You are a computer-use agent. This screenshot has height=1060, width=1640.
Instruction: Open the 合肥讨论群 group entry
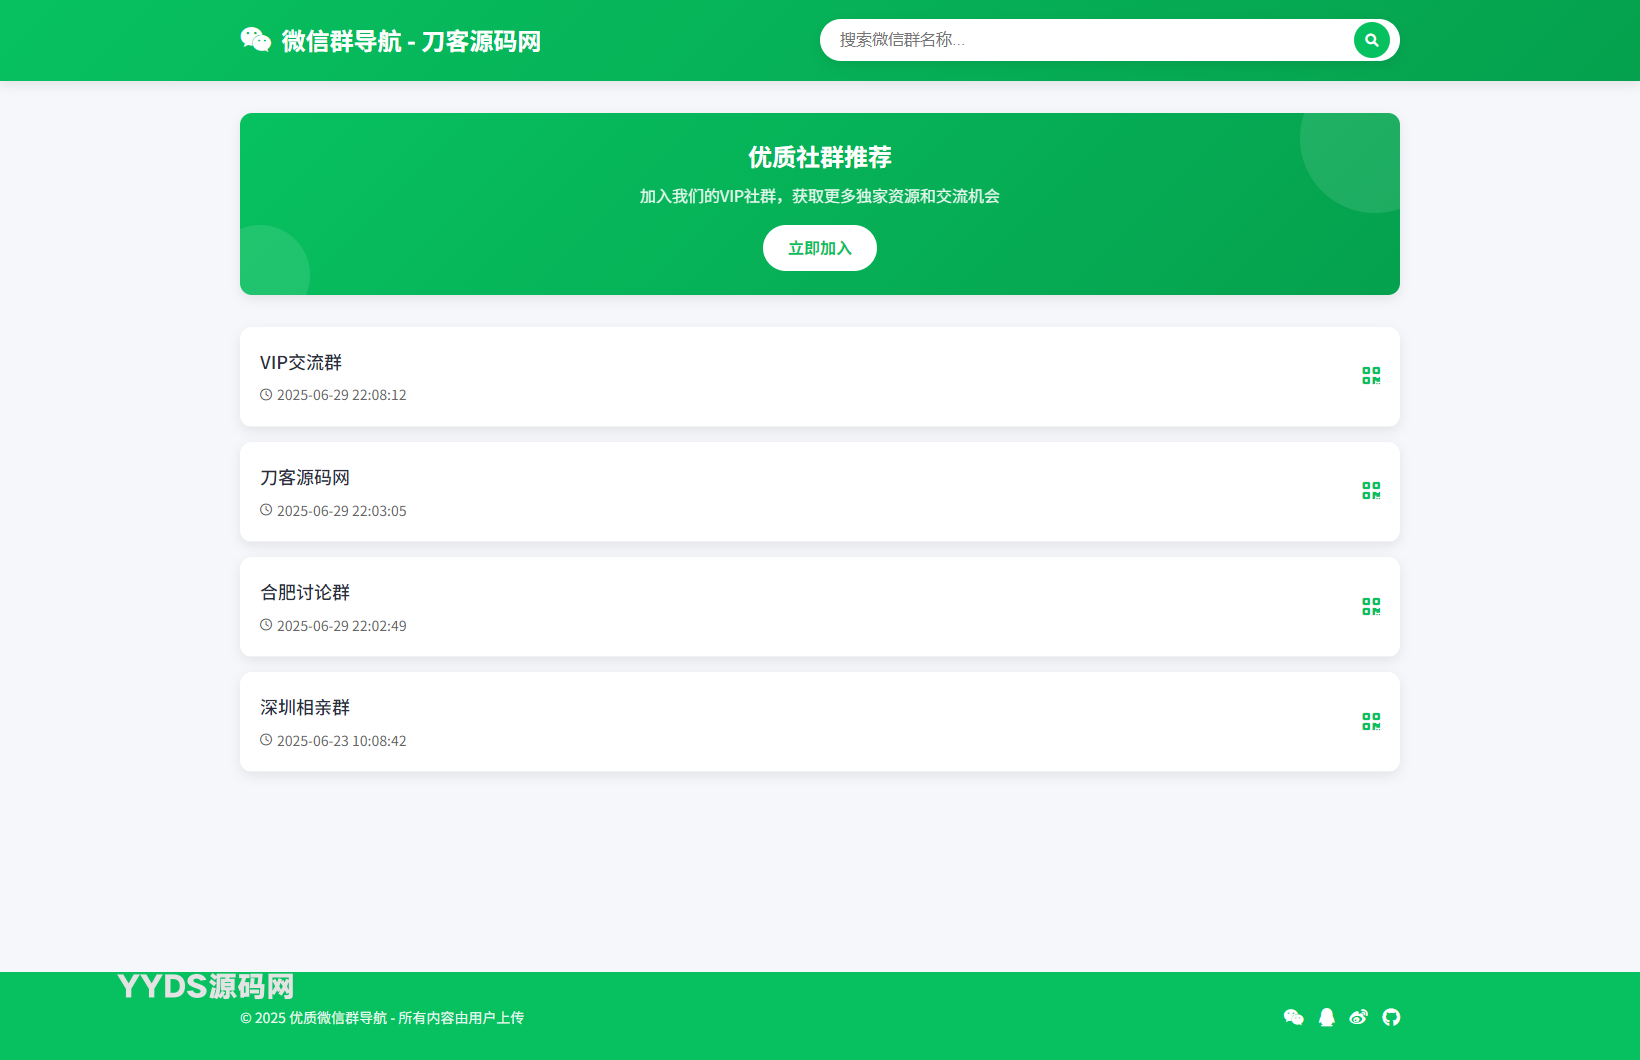click(x=304, y=592)
